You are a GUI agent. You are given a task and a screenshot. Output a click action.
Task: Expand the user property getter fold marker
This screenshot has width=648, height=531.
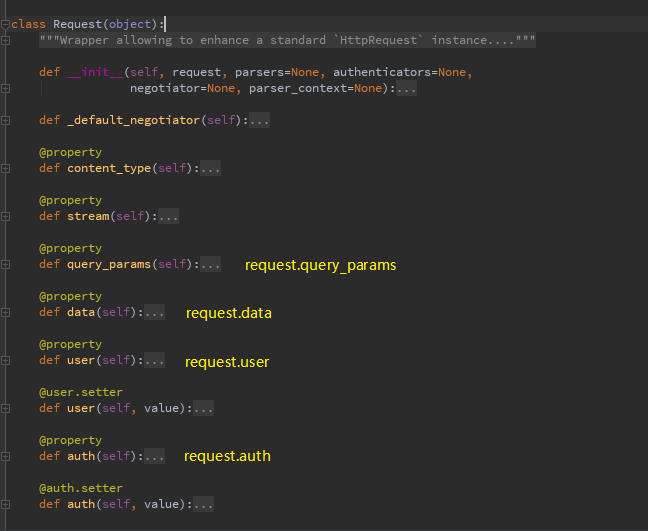pos(5,360)
